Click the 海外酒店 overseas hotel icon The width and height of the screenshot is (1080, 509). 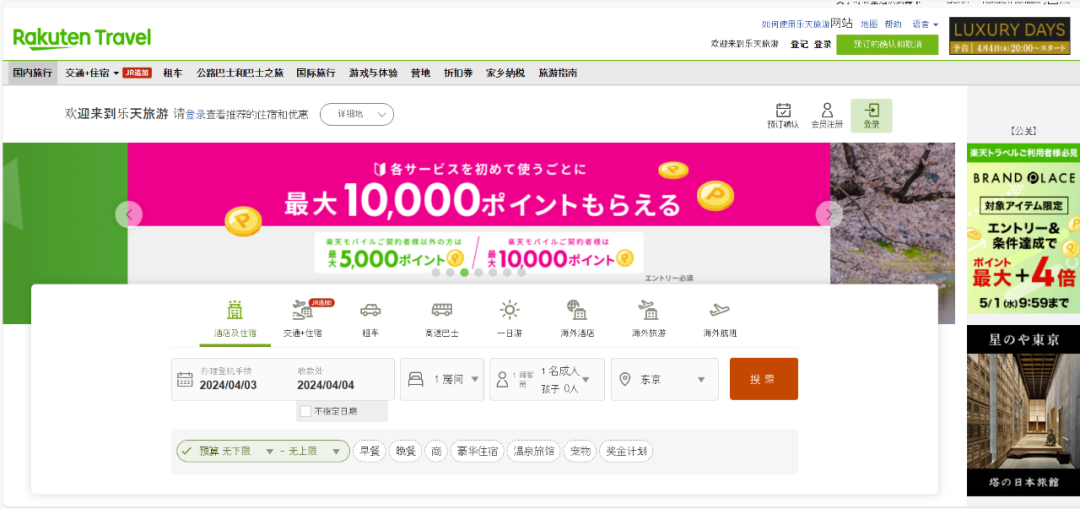tap(577, 310)
